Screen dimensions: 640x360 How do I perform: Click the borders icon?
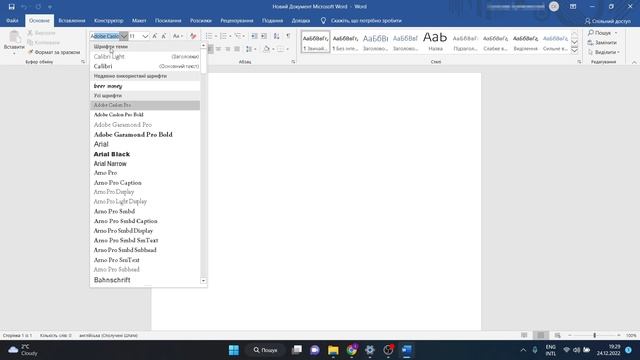(280, 49)
